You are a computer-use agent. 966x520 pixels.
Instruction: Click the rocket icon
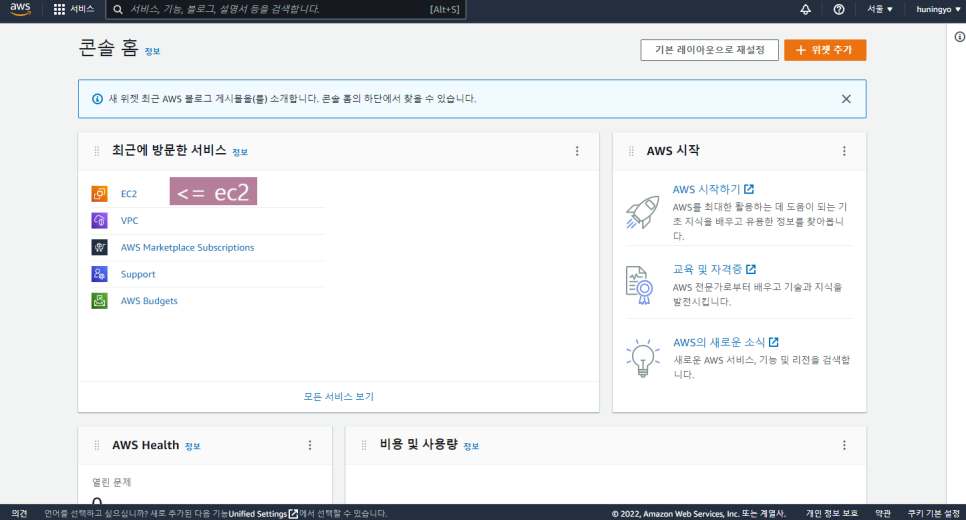[x=643, y=212]
